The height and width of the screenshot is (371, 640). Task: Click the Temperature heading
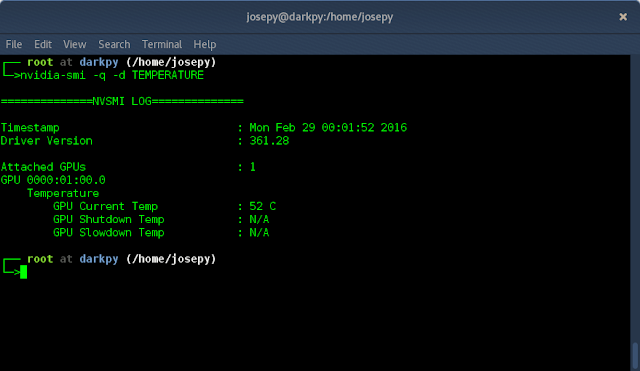click(63, 193)
